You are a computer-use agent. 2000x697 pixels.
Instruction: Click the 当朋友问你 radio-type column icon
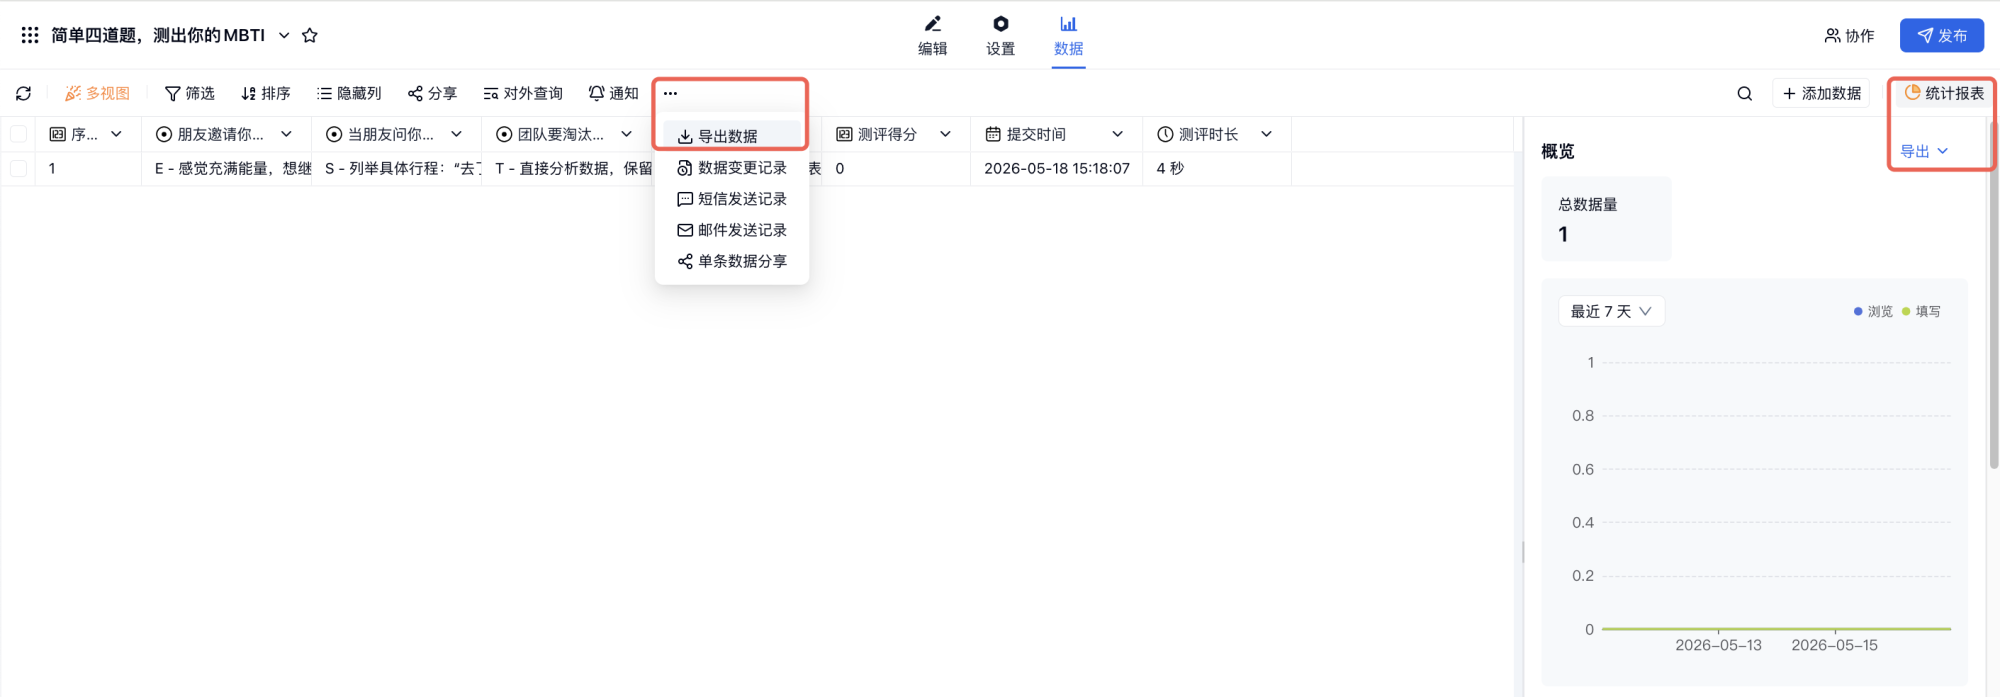coord(334,134)
